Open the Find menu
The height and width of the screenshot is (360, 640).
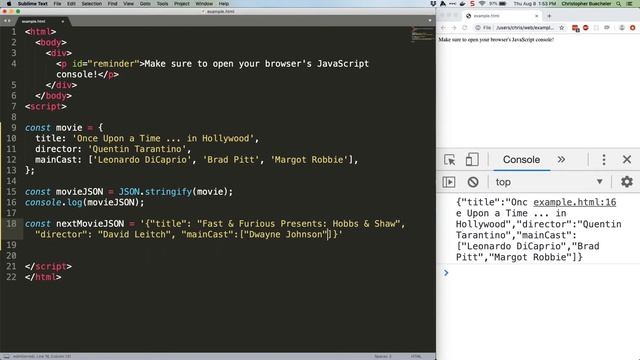point(112,3)
